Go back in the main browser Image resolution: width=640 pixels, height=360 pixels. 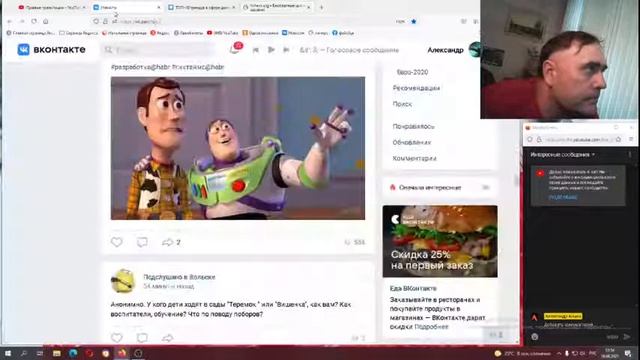pyautogui.click(x=10, y=21)
